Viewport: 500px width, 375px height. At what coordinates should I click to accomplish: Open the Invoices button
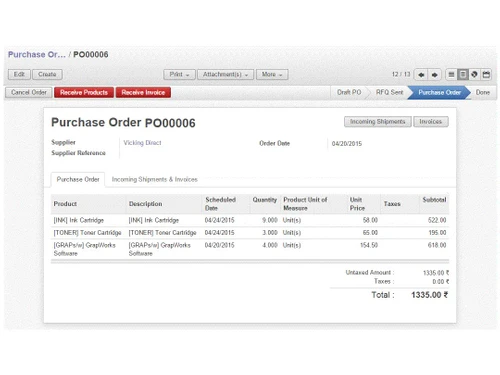(x=431, y=122)
